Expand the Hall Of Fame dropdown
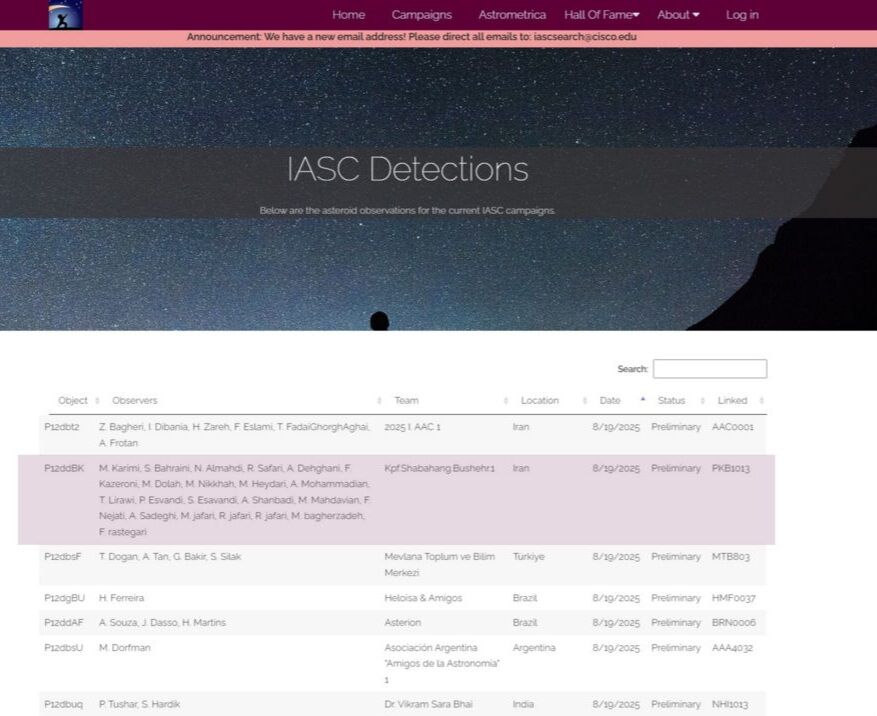 point(601,15)
